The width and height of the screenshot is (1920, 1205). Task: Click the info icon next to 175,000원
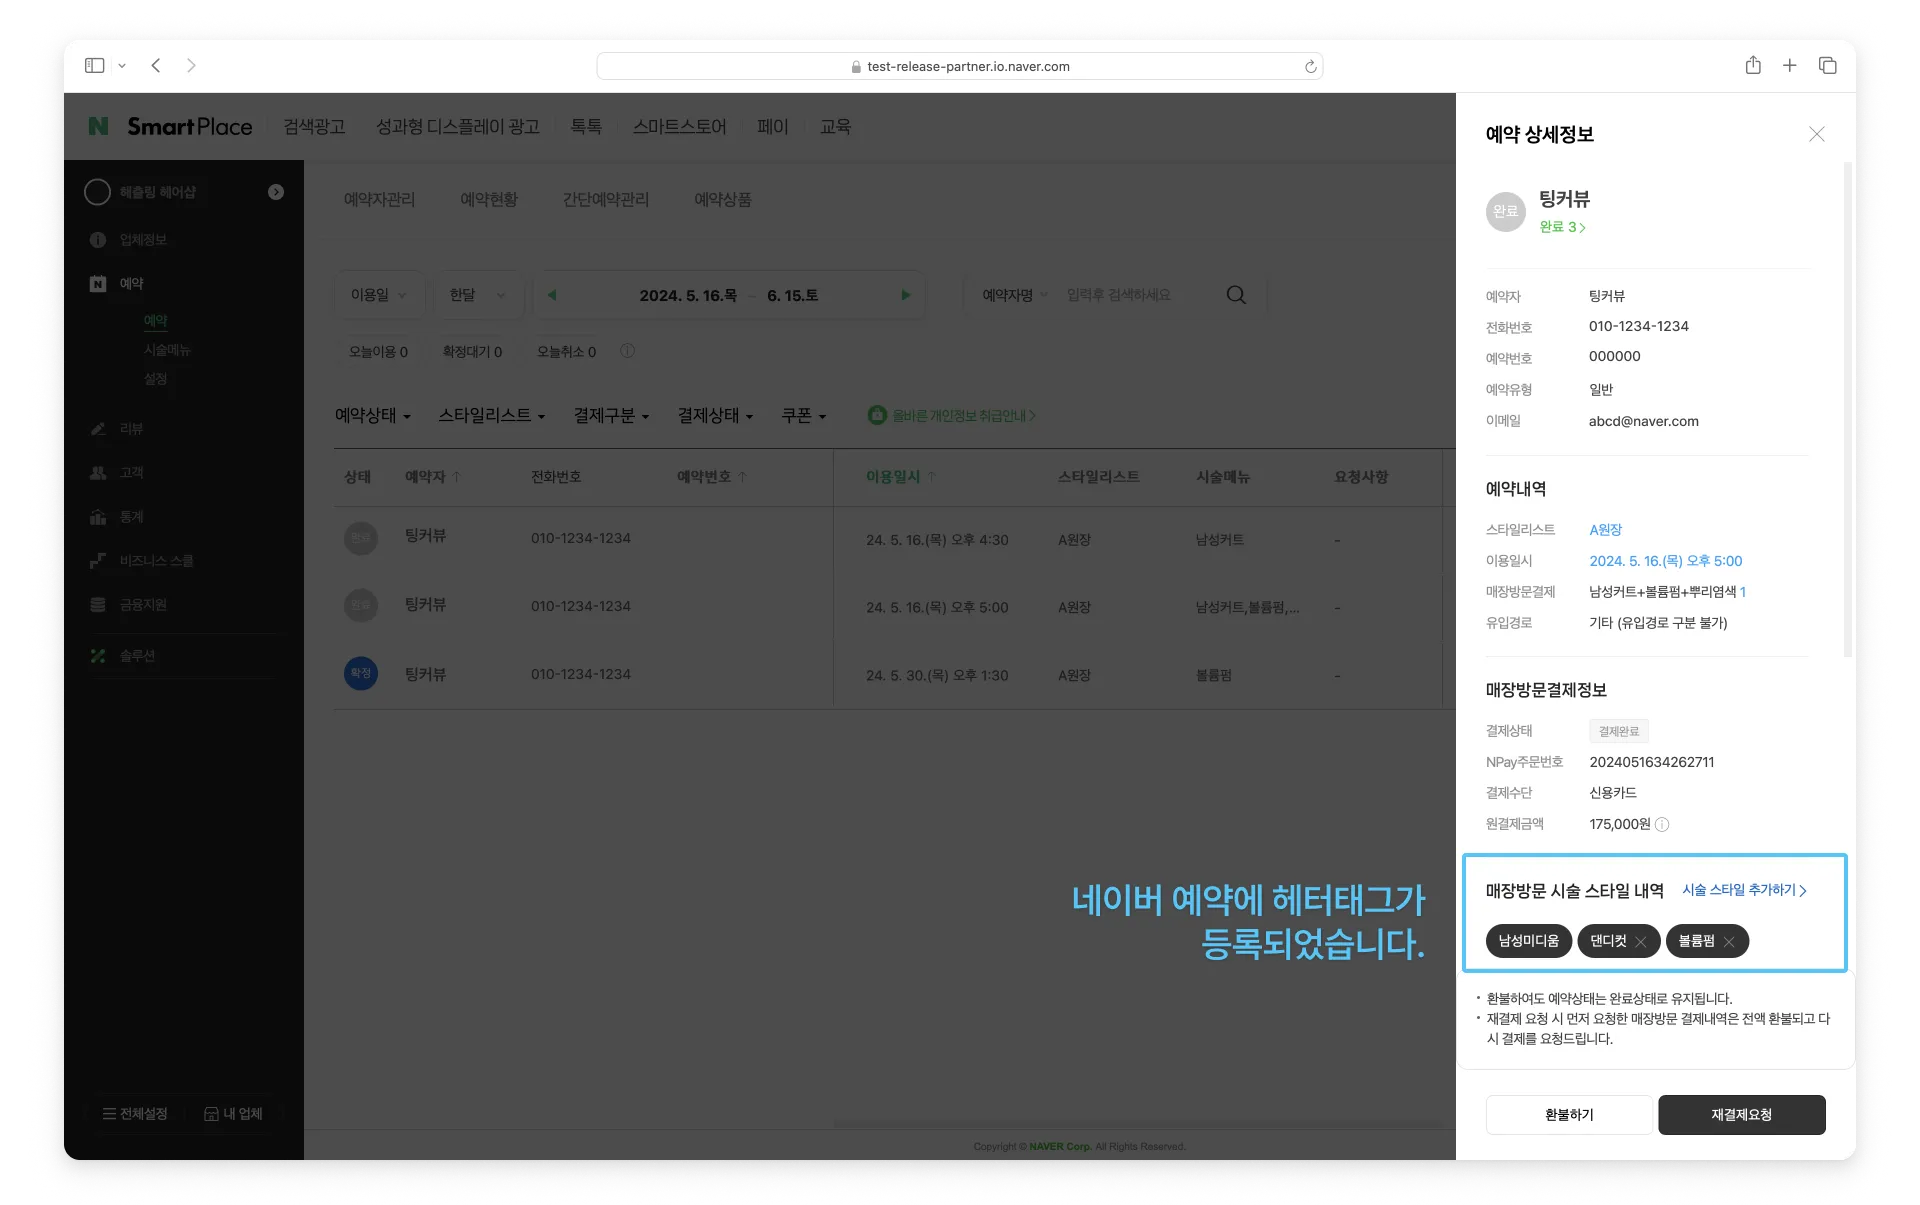coord(1662,825)
